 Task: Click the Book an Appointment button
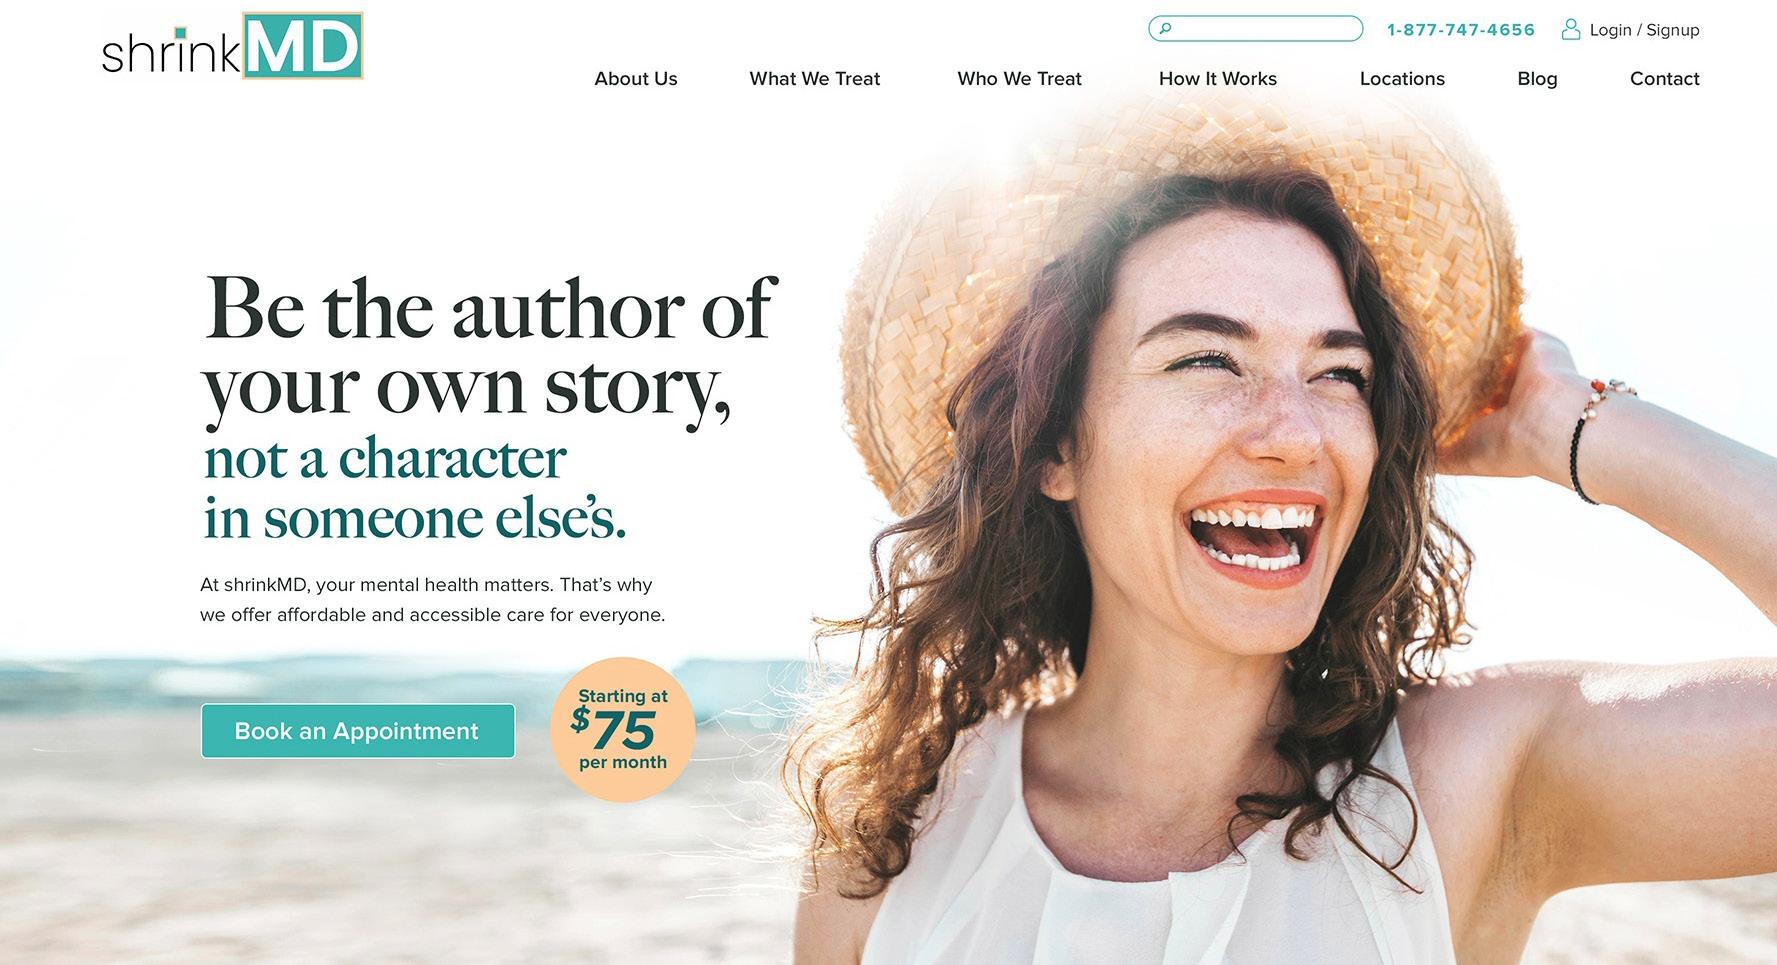(x=358, y=731)
